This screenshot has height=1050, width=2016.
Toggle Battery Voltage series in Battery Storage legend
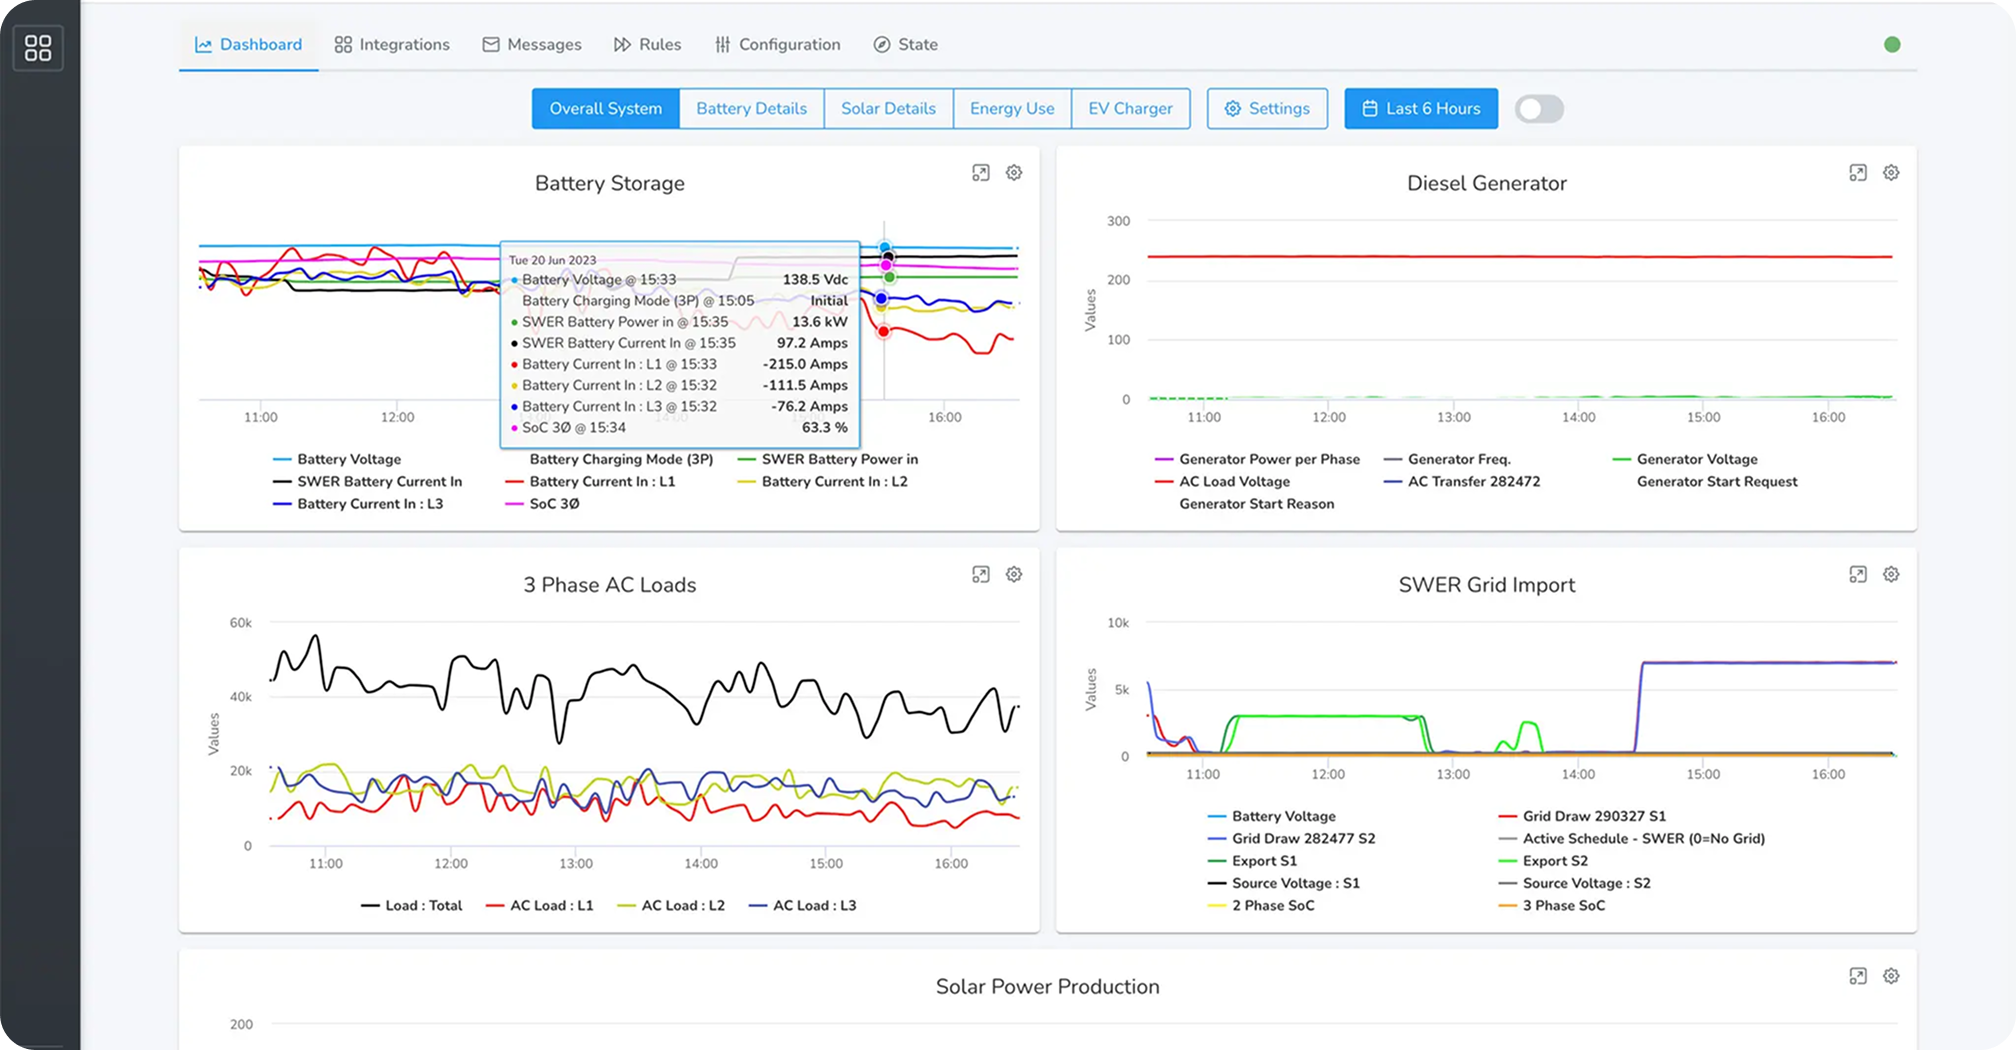click(337, 459)
